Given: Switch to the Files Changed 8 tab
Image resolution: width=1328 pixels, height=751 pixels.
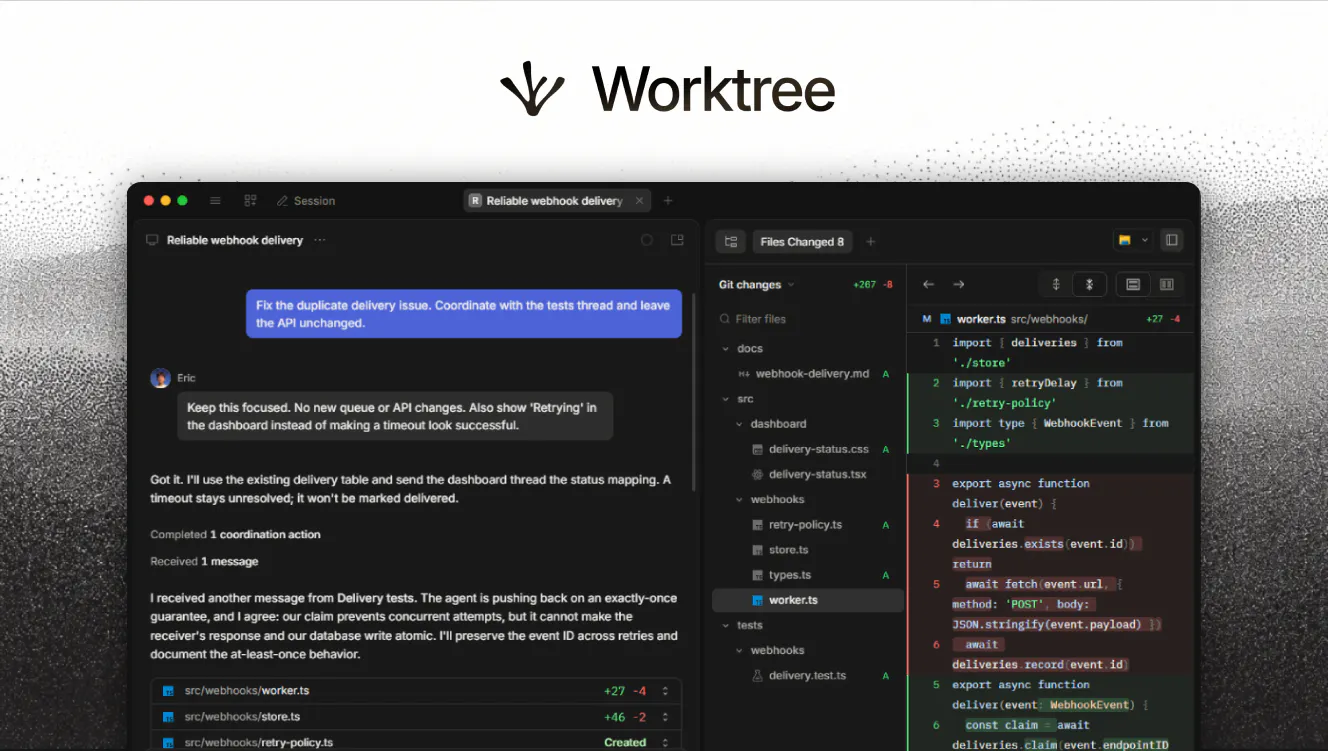Looking at the screenshot, I should tap(801, 242).
